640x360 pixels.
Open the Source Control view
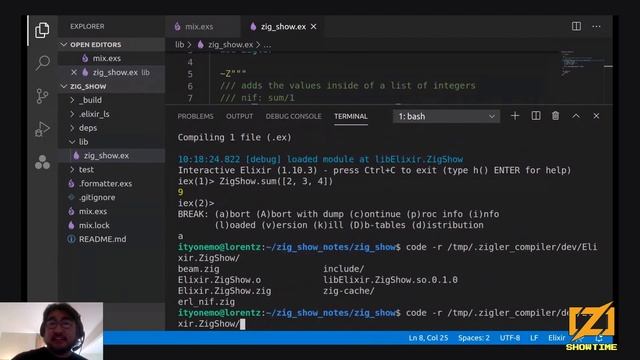click(x=42, y=96)
